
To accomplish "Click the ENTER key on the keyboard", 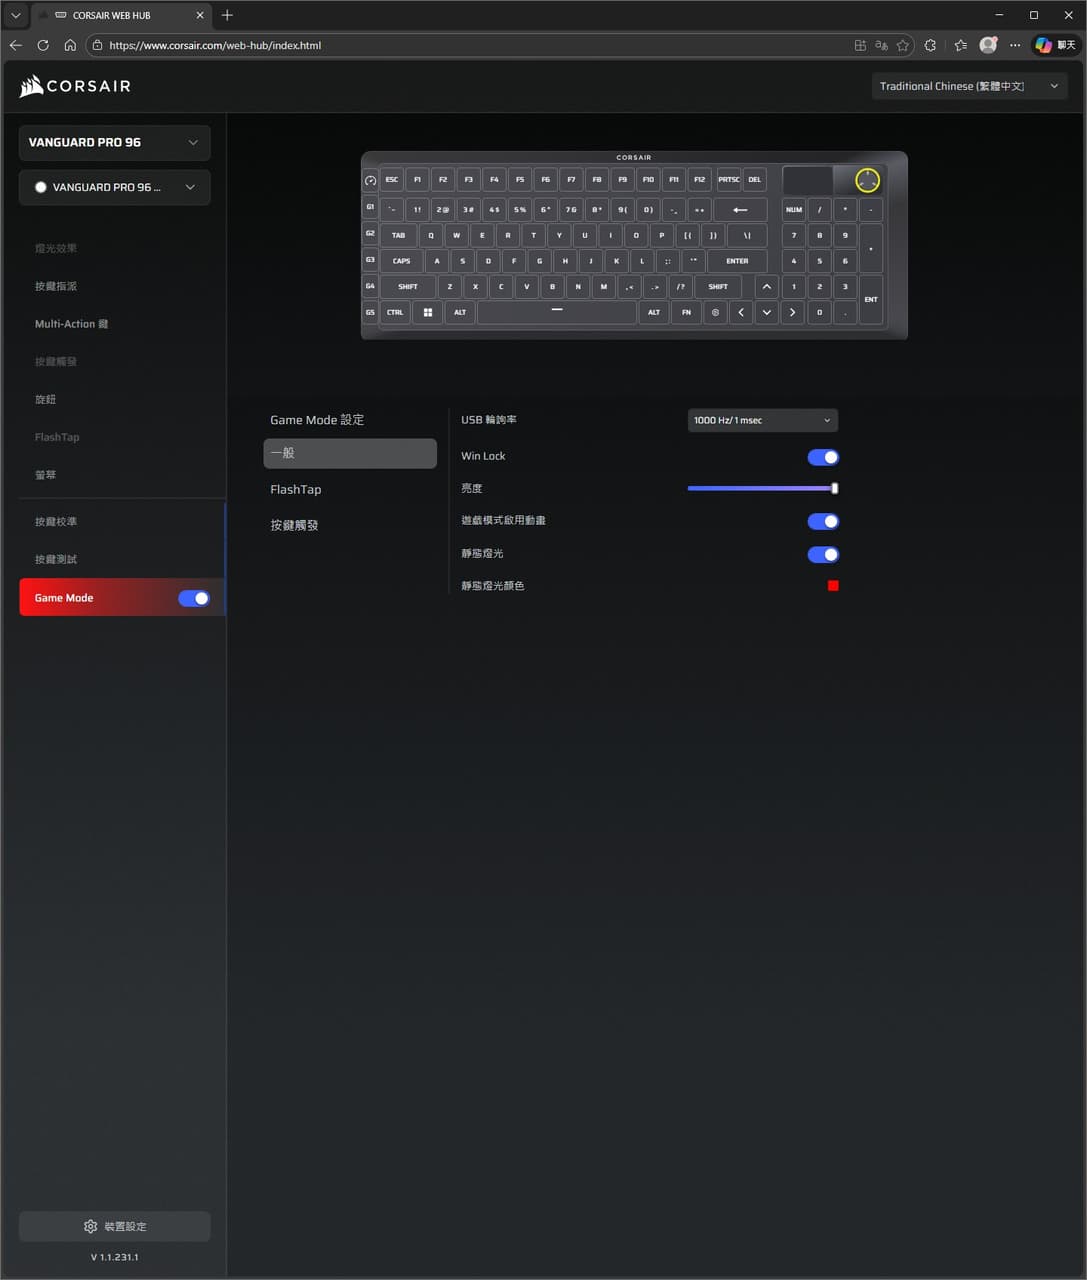I will click(x=737, y=260).
